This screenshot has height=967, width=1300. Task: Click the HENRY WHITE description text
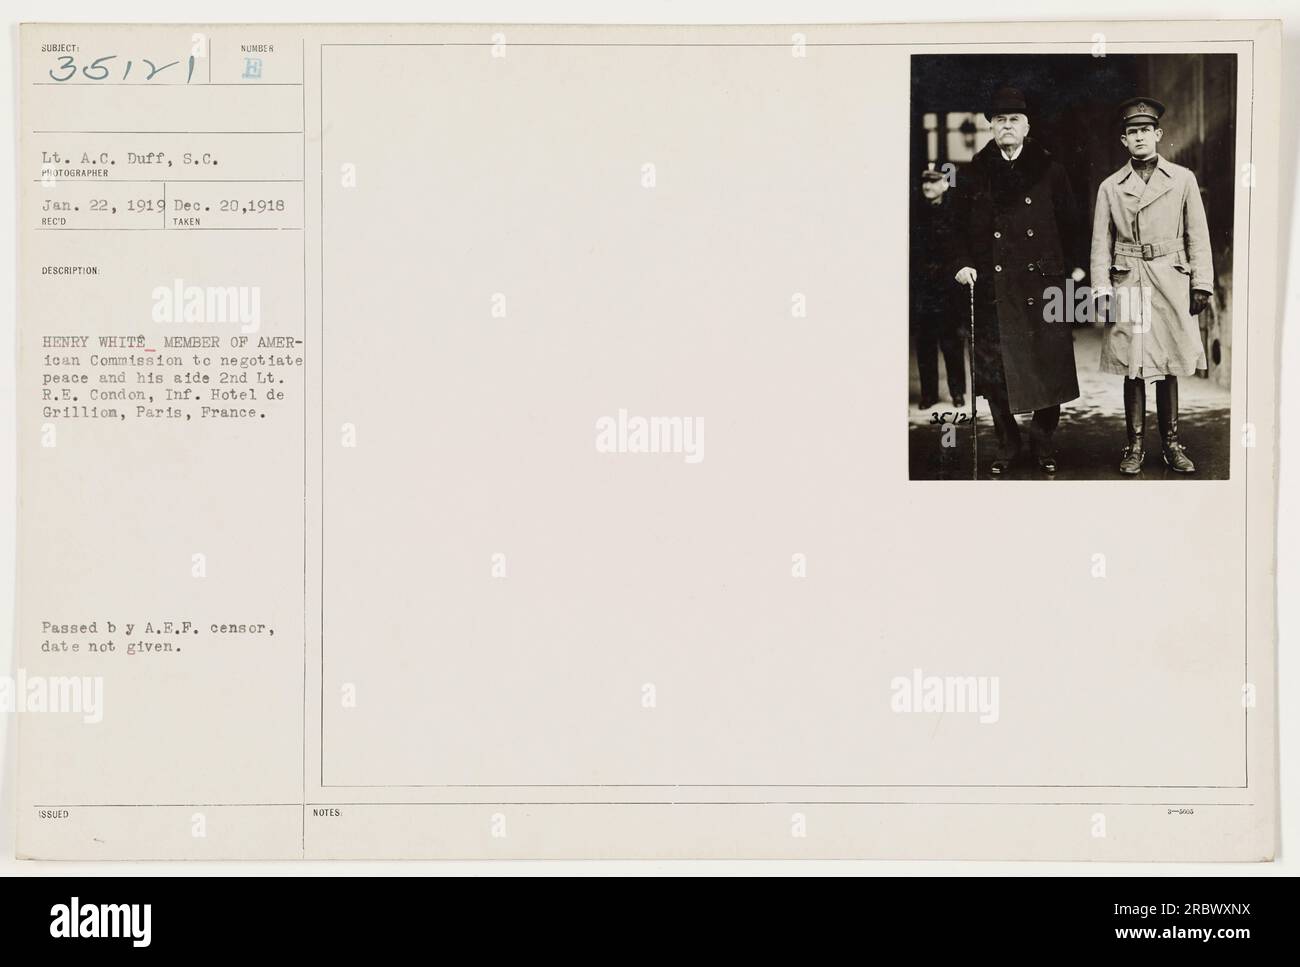point(172,378)
